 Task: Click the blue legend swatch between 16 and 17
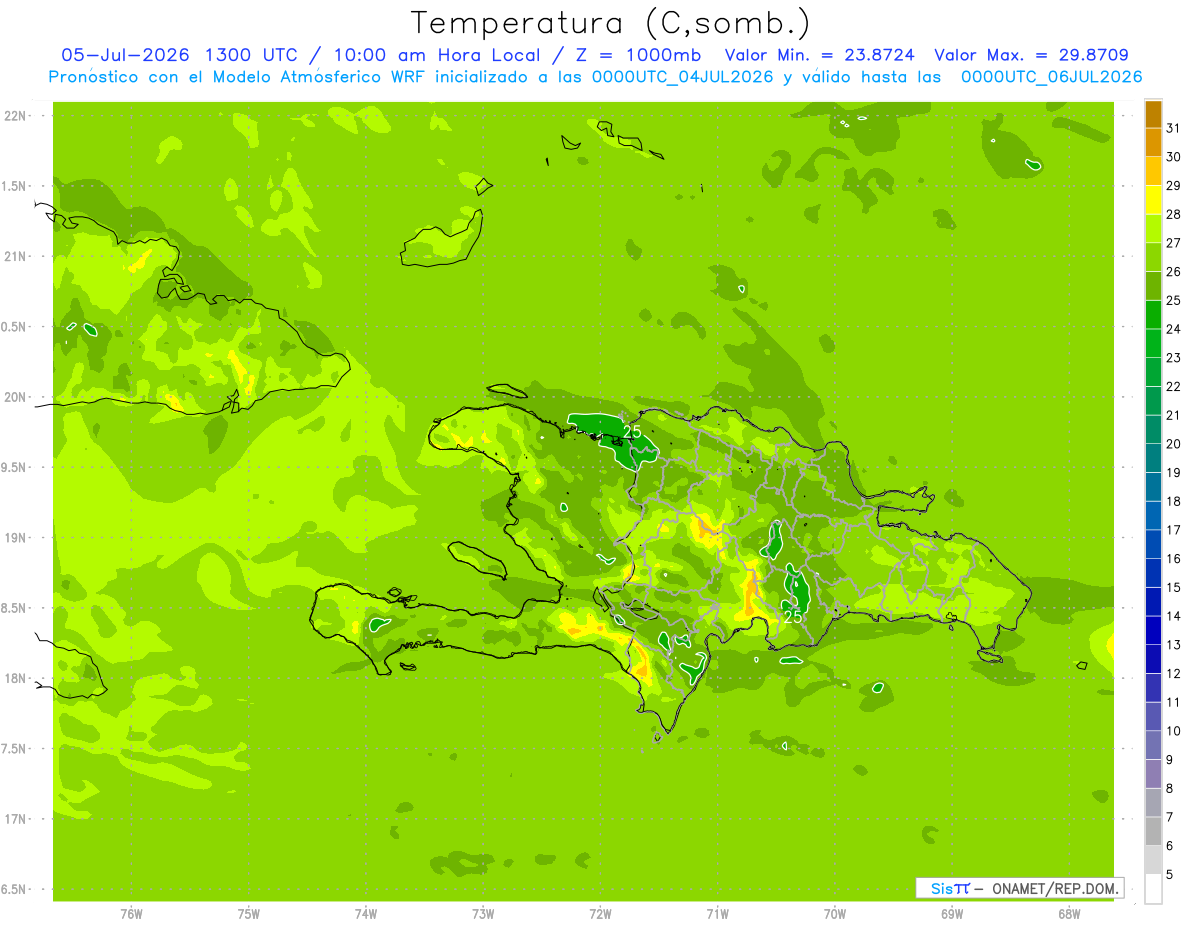click(x=1153, y=545)
